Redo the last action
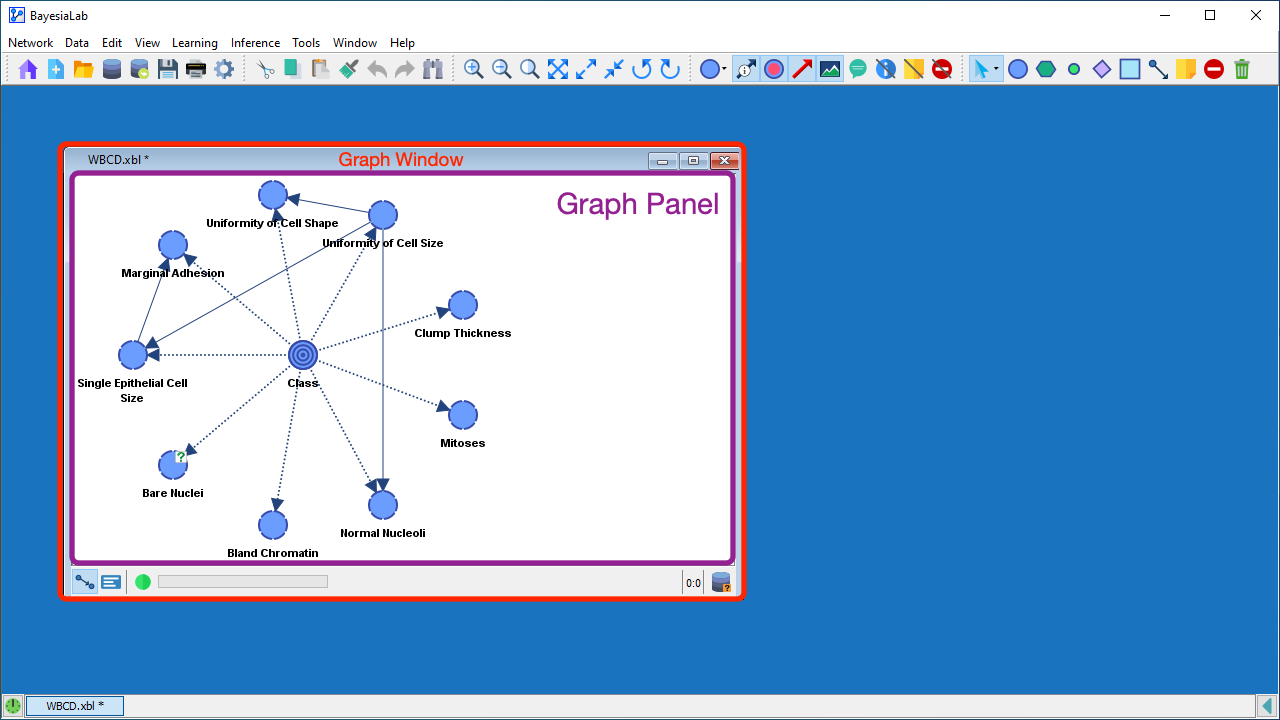 click(402, 69)
